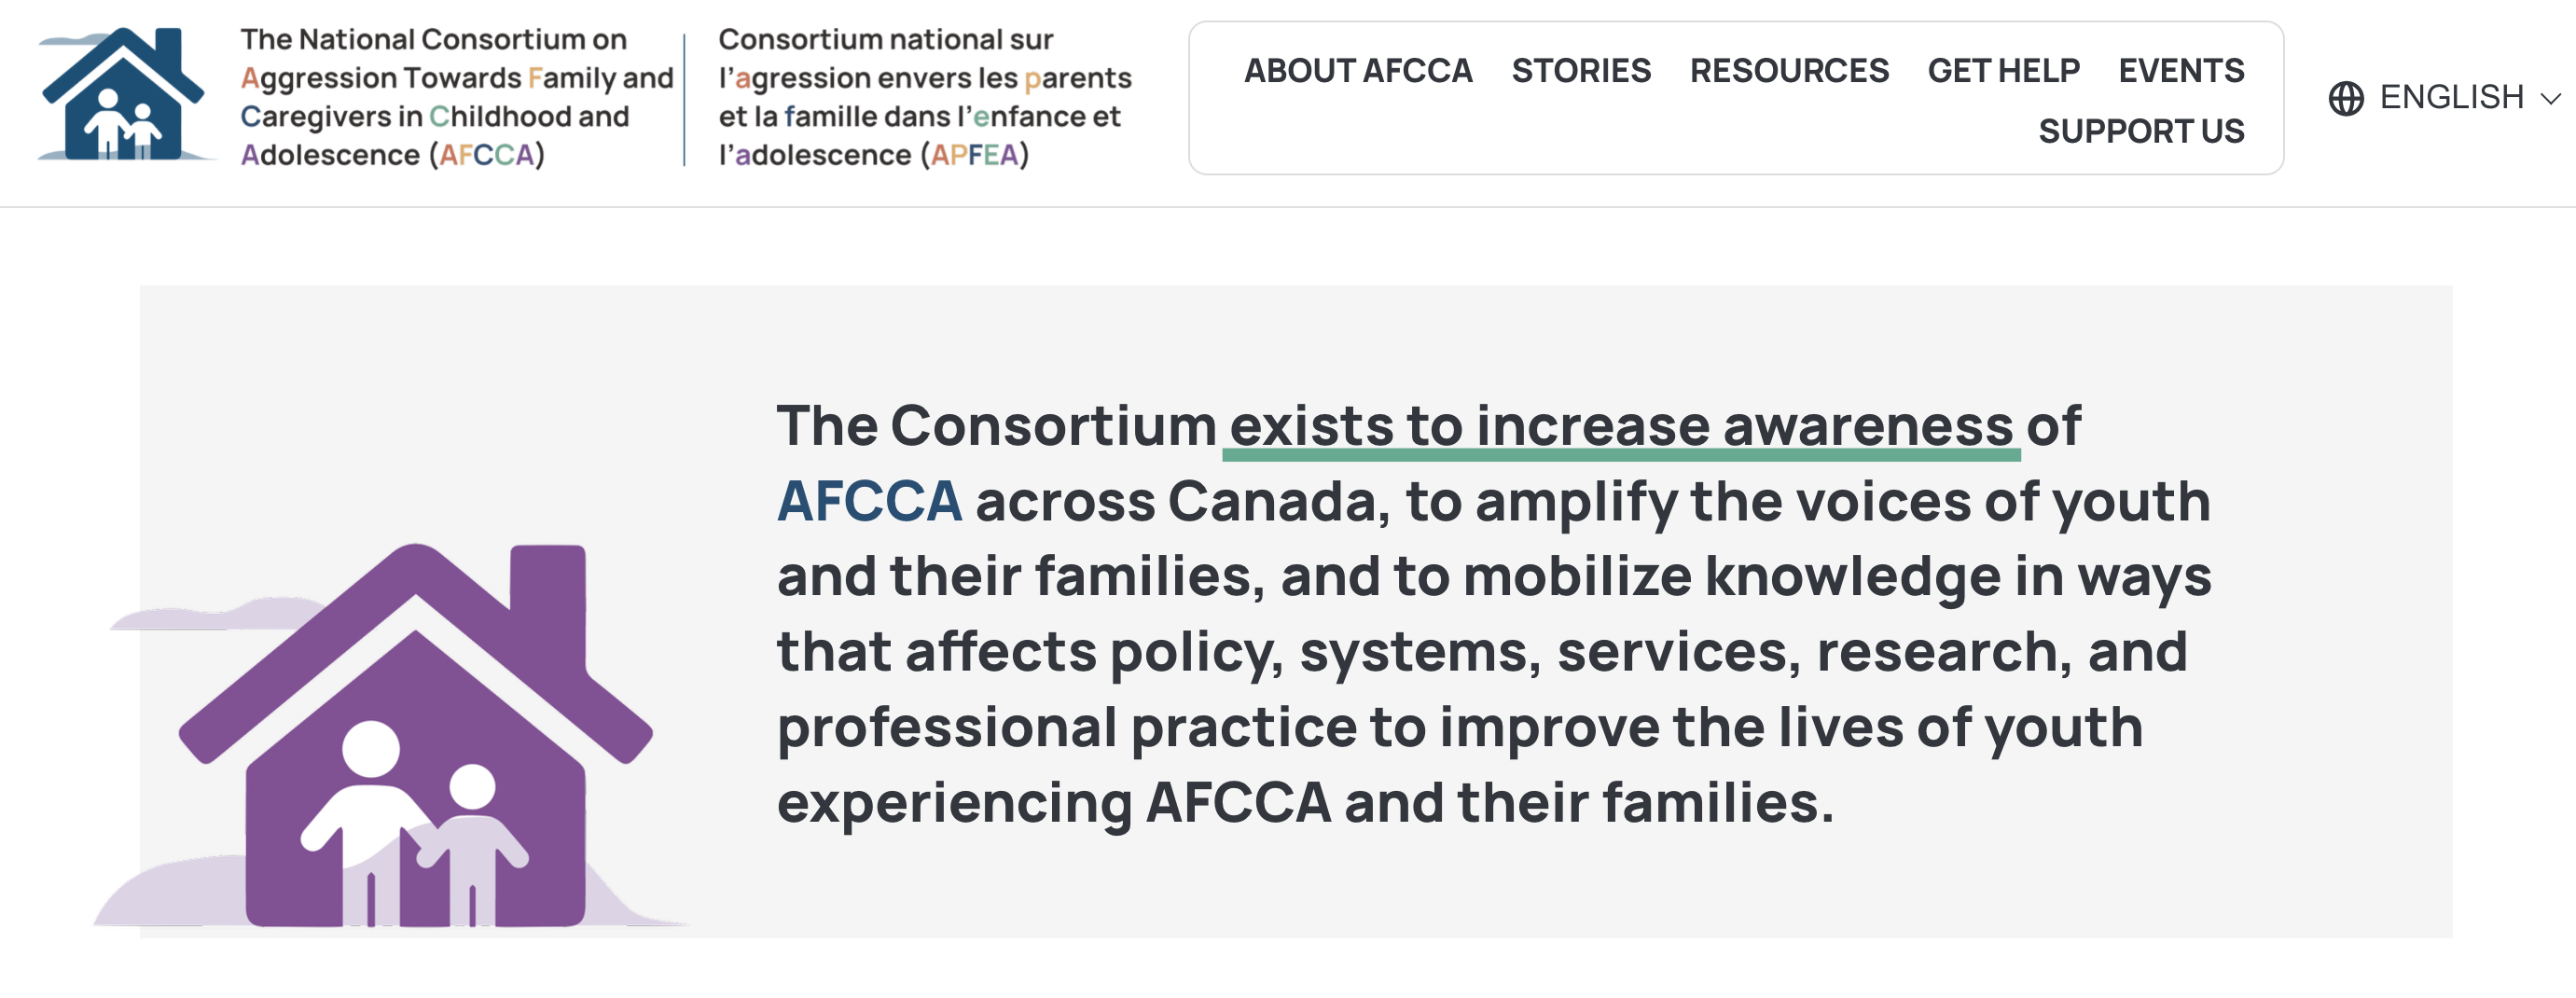Image resolution: width=2576 pixels, height=998 pixels.
Task: Click the English consortium name header text
Action: [457, 97]
